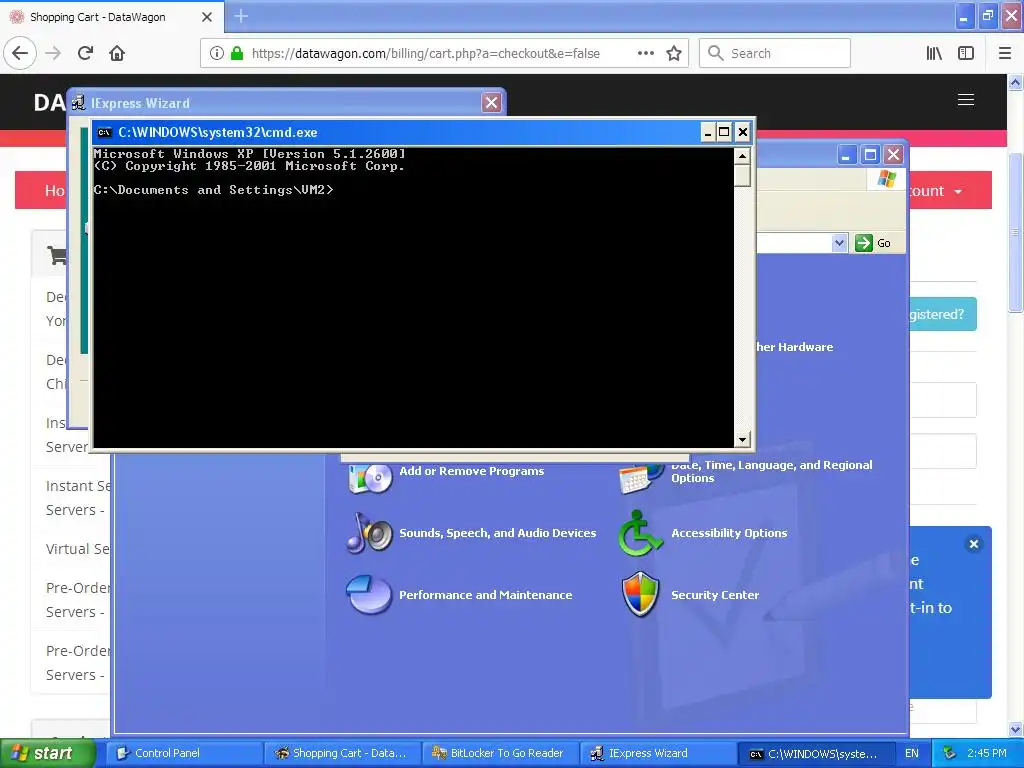Dismiss blue notification box with X

(x=974, y=544)
